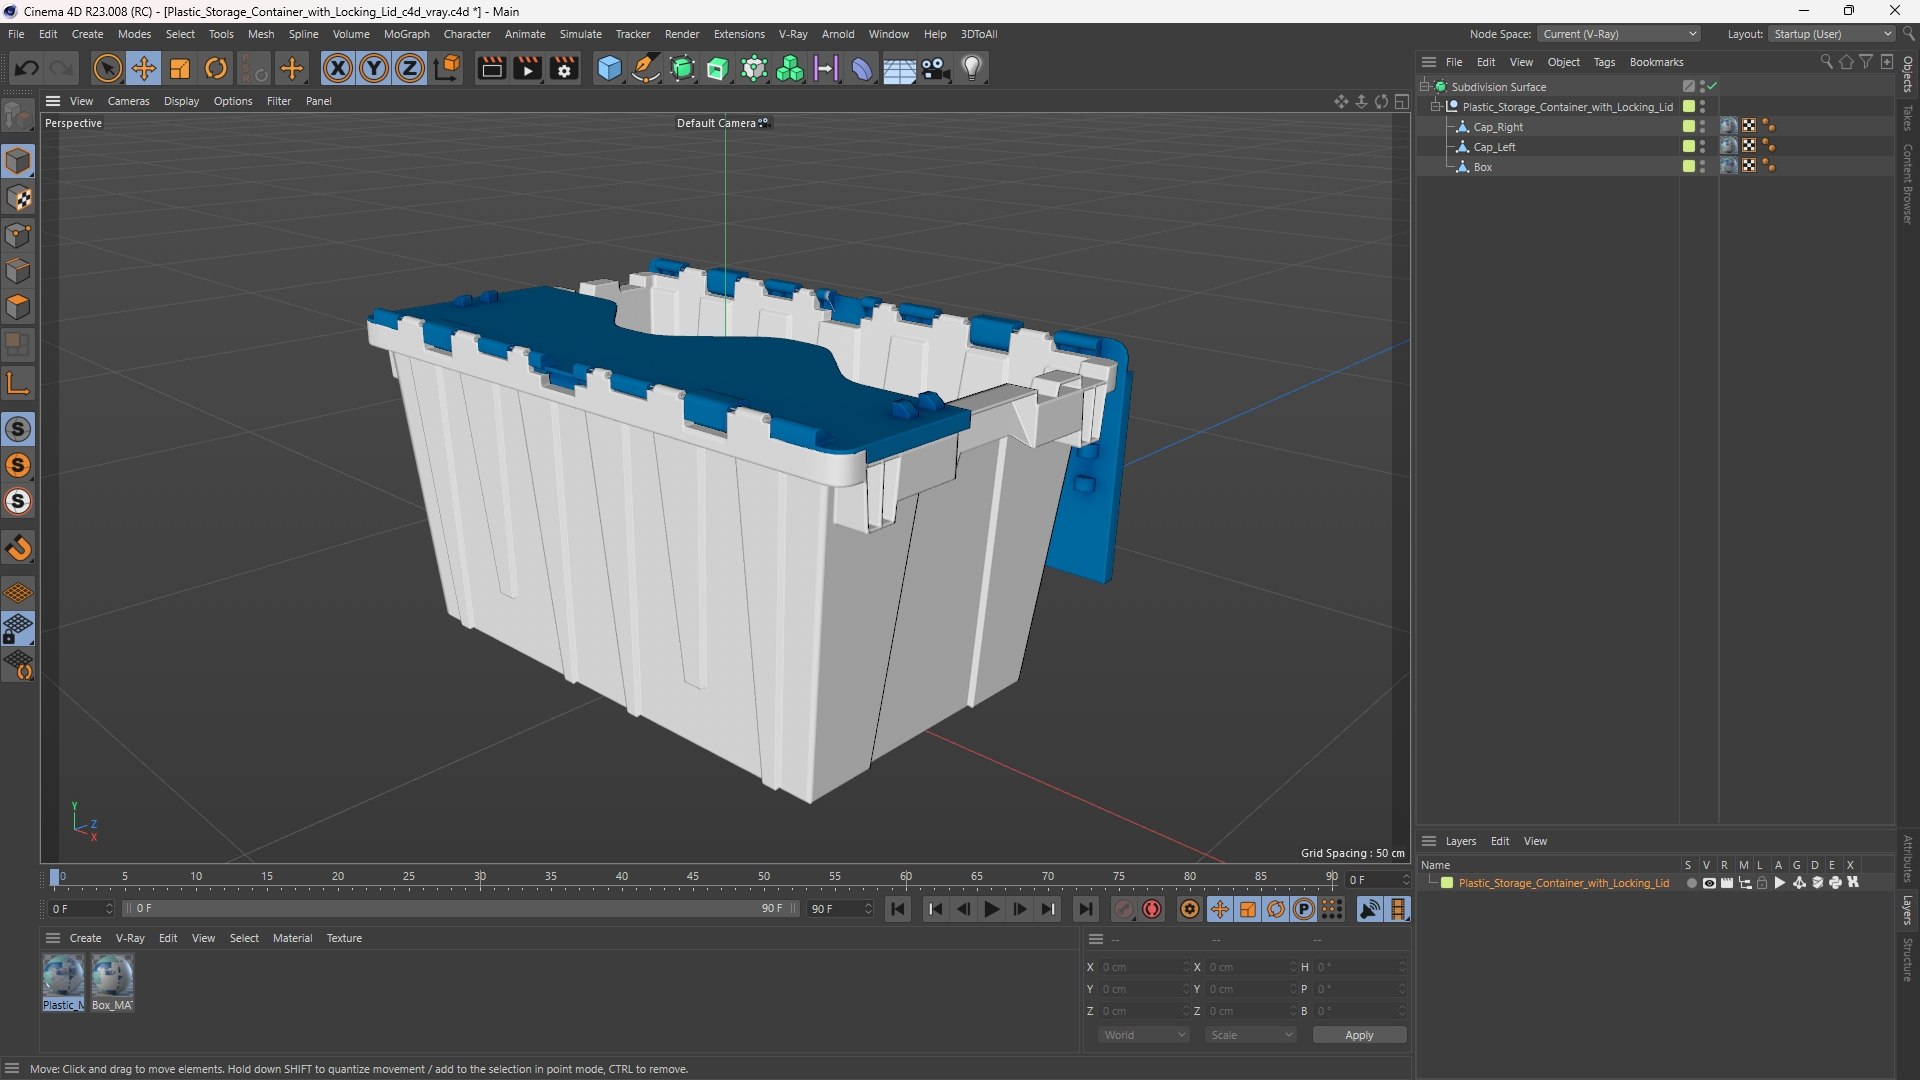Select the Rotate tool
1920x1080 pixels.
(216, 68)
